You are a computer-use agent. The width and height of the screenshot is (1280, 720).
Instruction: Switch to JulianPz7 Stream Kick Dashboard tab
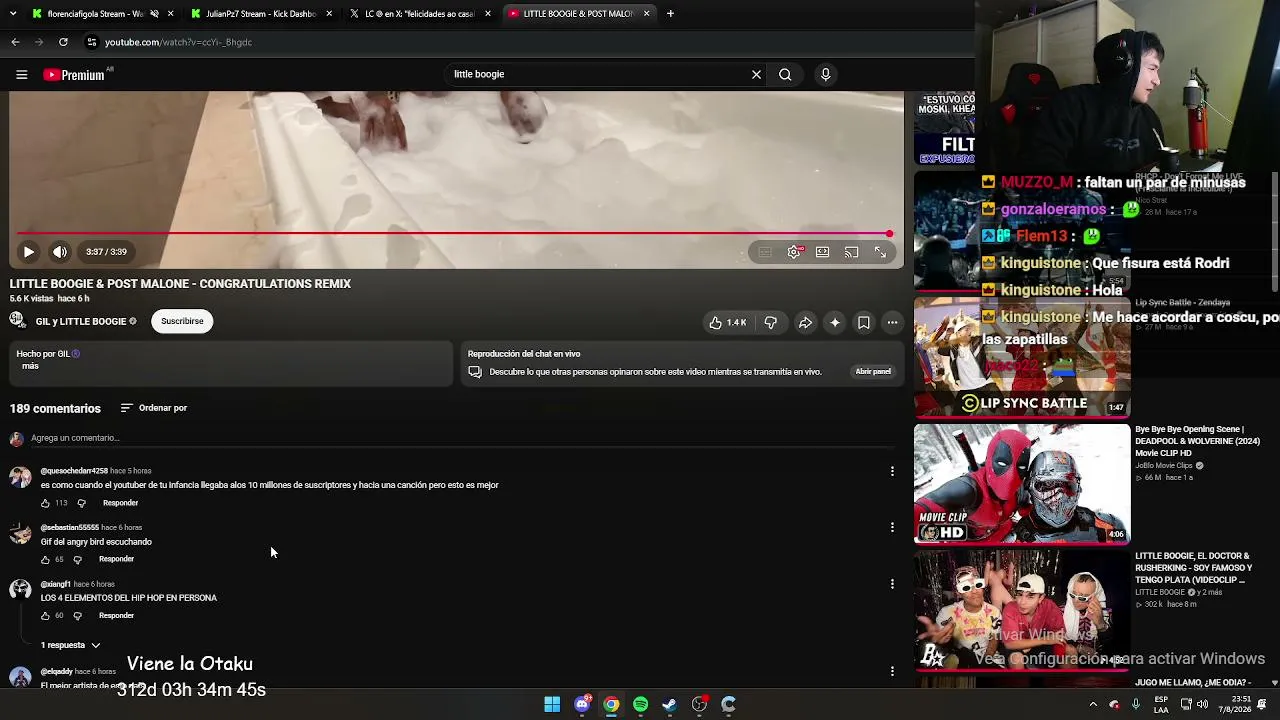click(x=260, y=14)
